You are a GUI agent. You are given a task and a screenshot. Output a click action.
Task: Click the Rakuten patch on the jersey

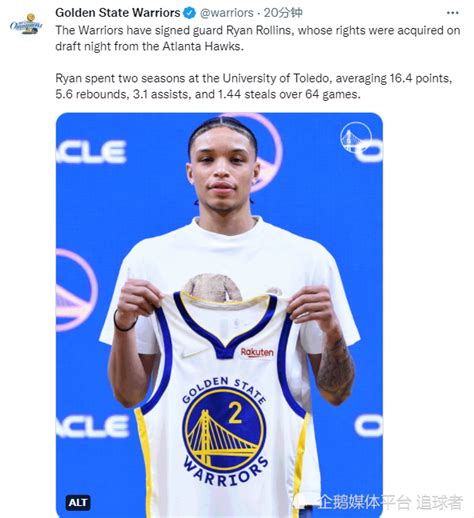point(257,352)
